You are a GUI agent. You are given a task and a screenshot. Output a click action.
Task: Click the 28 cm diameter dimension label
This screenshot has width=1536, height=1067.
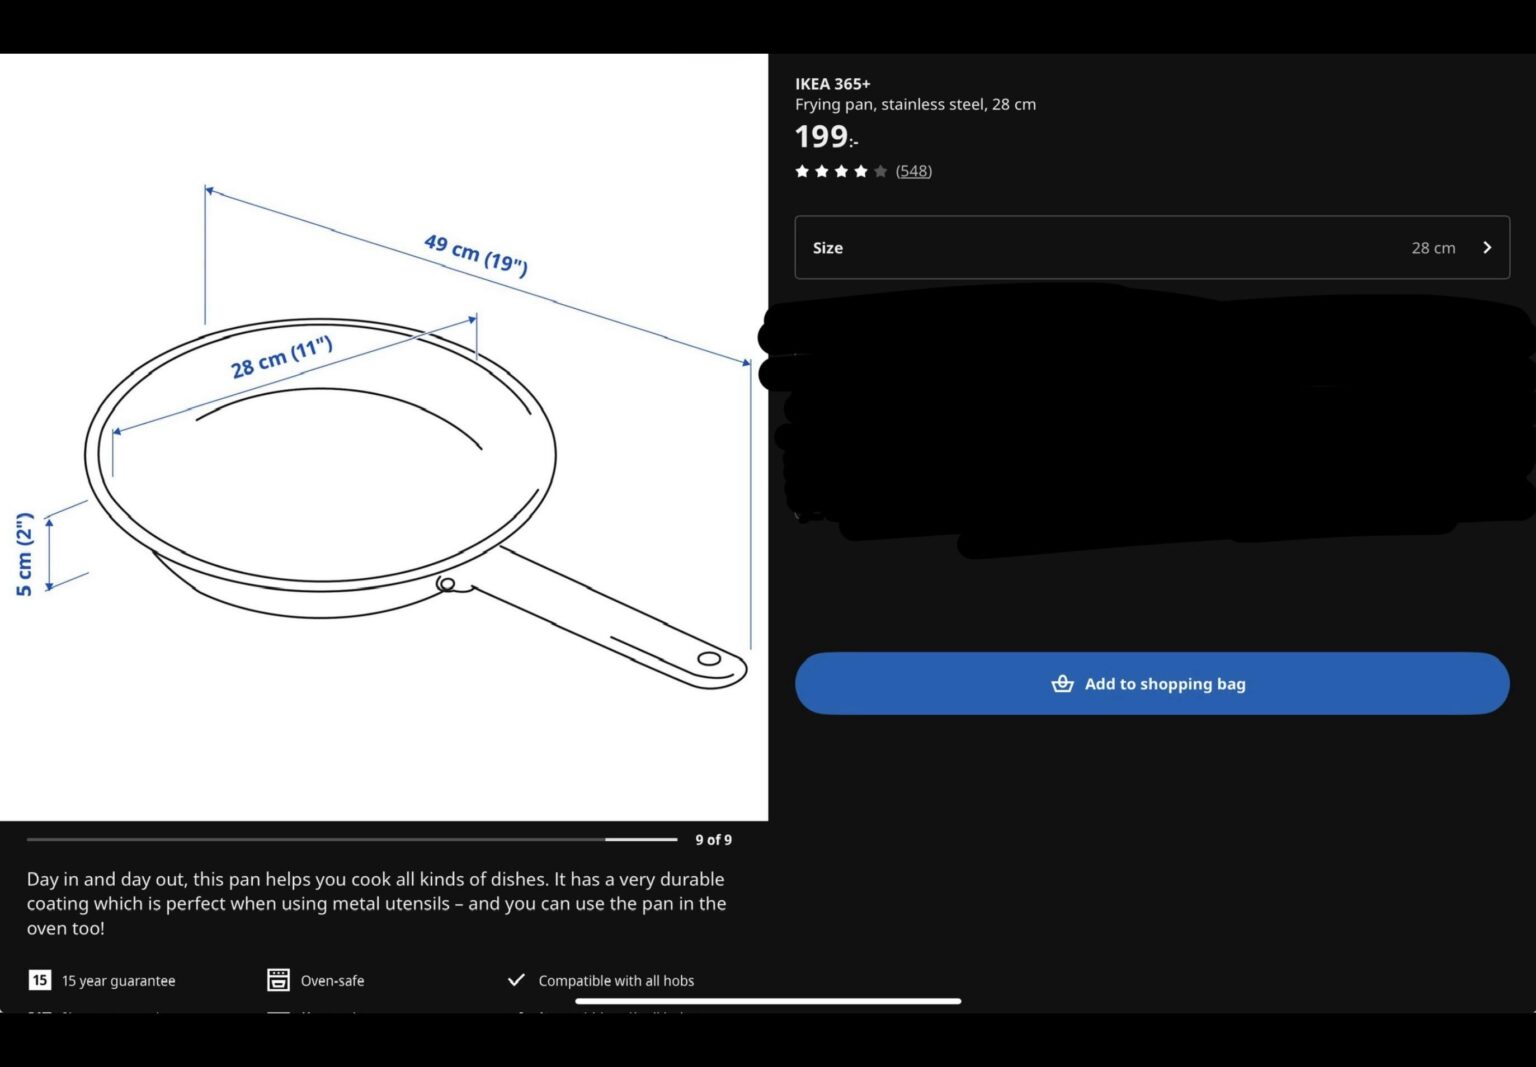(x=281, y=358)
